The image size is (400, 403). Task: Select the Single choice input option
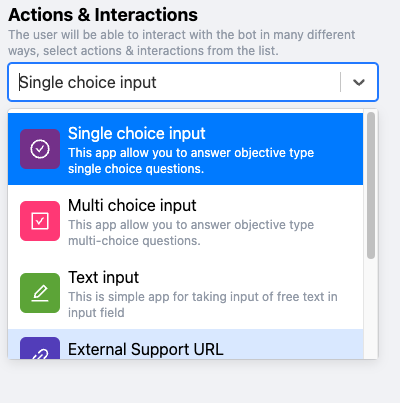pos(185,149)
